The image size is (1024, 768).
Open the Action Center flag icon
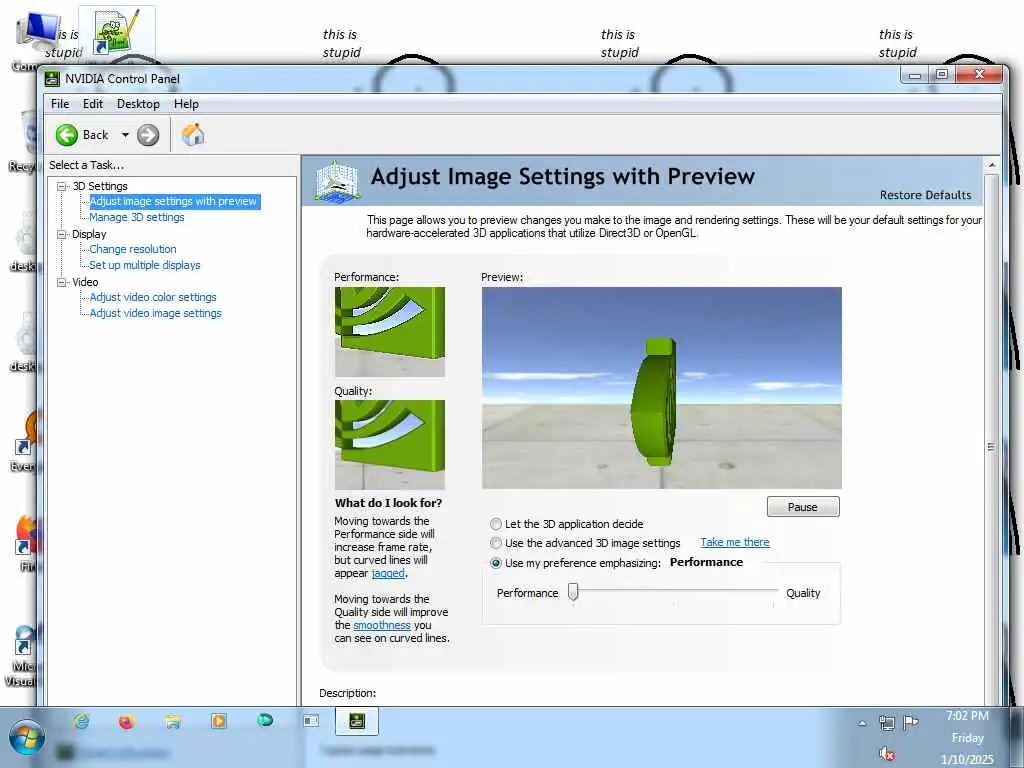point(910,722)
